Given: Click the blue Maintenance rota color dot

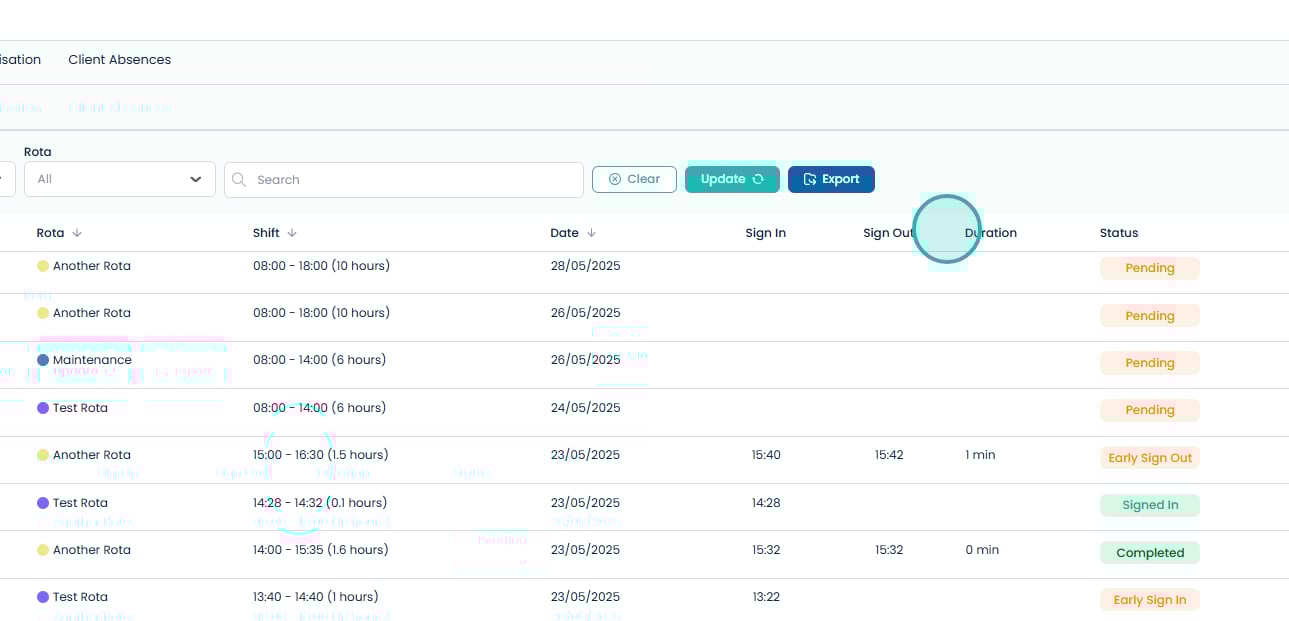Looking at the screenshot, I should (x=43, y=360).
